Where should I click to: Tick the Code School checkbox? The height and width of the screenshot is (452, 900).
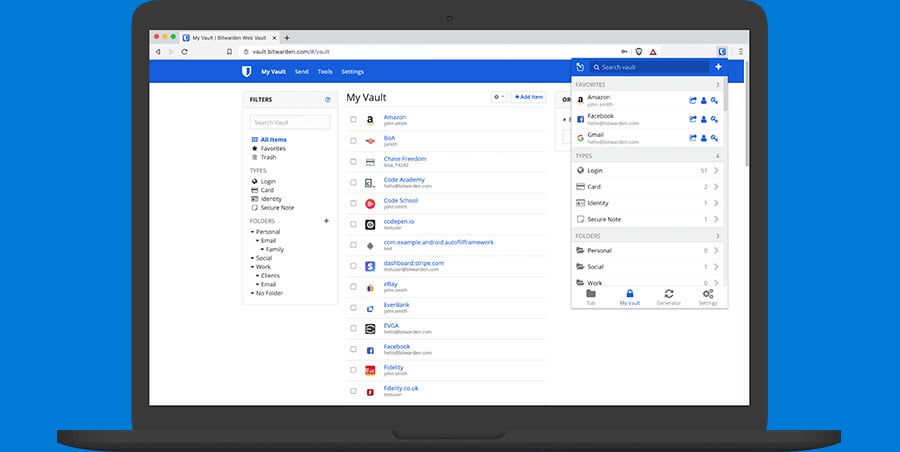353,203
